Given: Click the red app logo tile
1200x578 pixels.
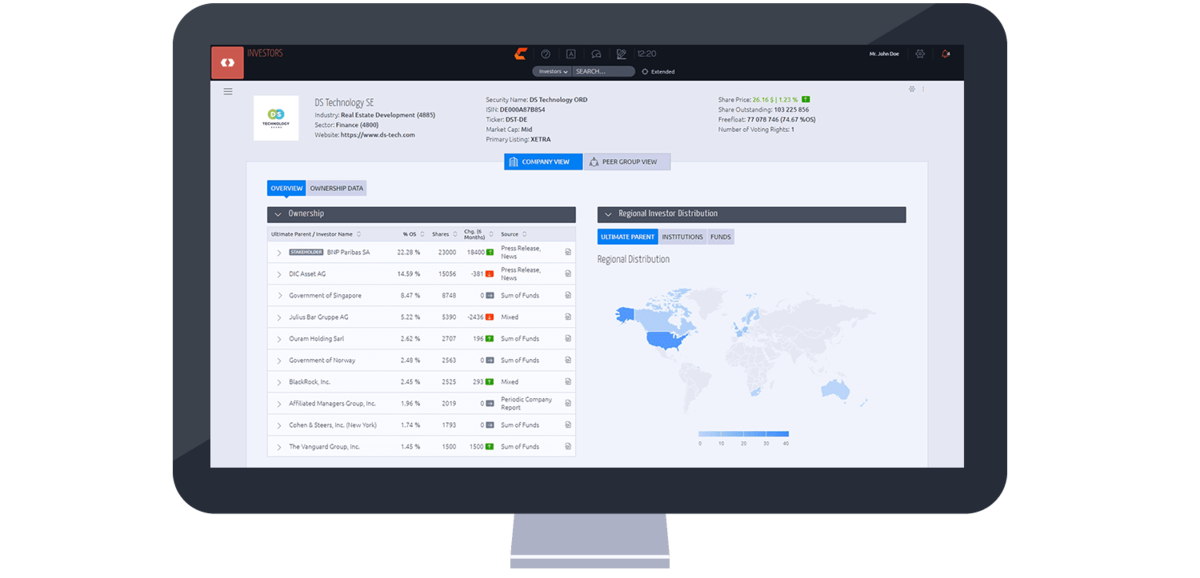Looking at the screenshot, I should tap(227, 63).
